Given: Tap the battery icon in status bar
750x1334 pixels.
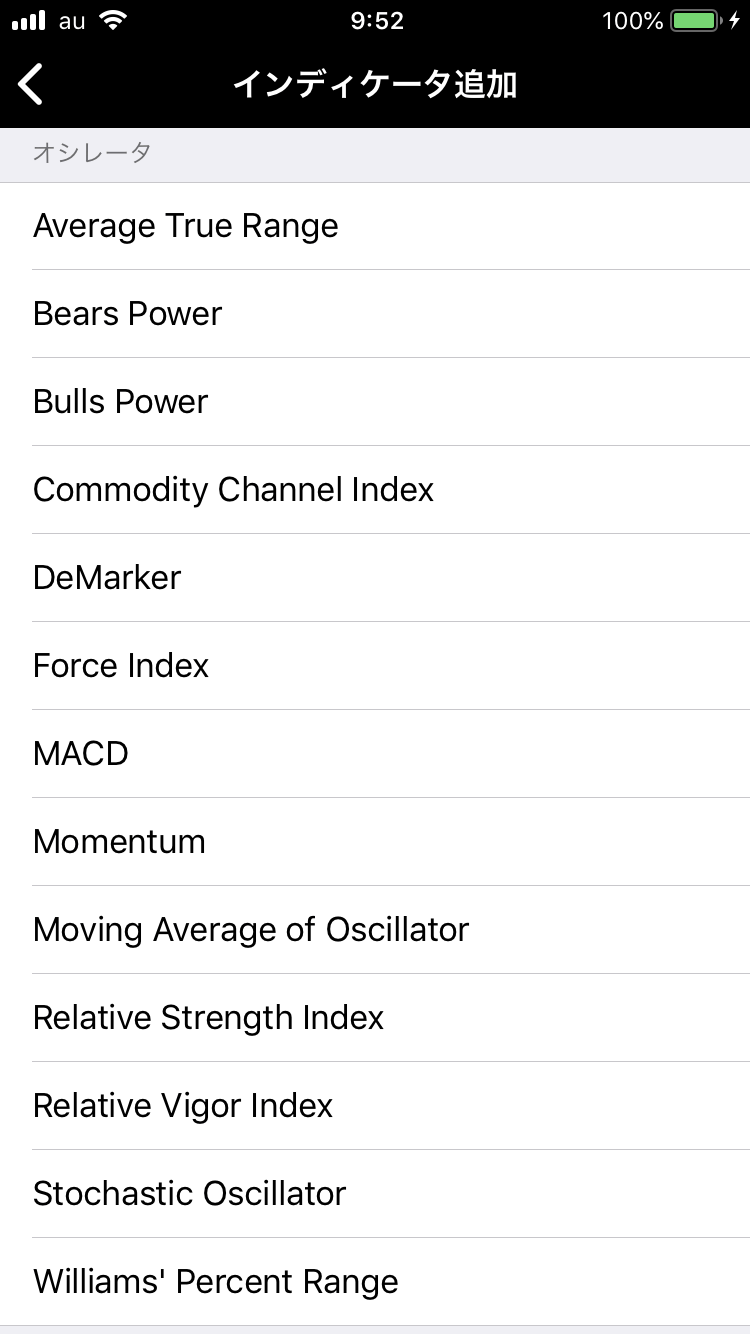Looking at the screenshot, I should (697, 21).
